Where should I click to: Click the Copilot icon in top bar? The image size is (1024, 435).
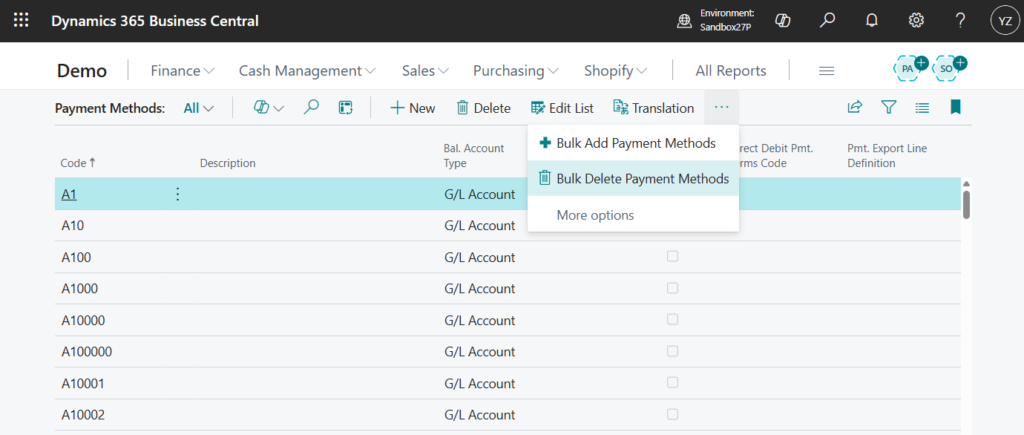tap(784, 21)
